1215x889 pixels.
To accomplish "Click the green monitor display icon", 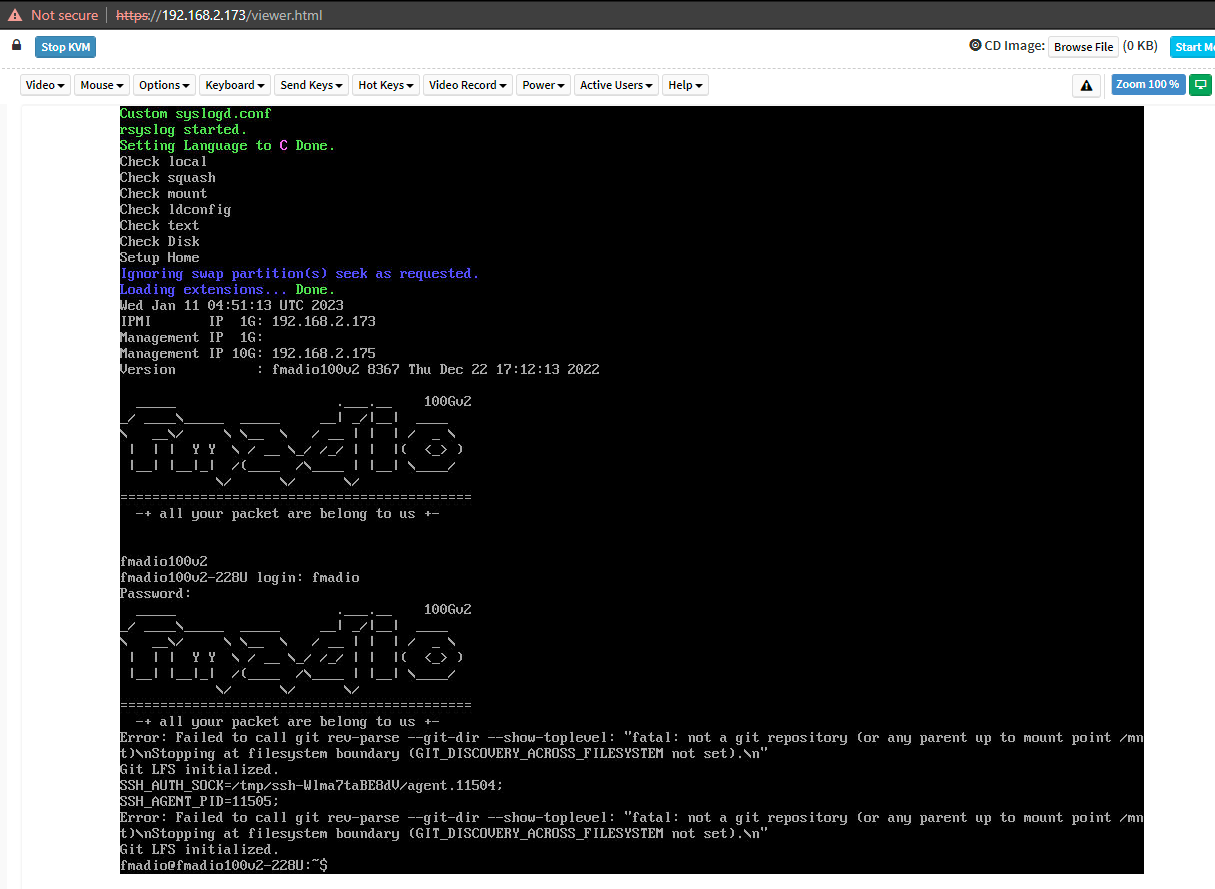I will coord(1200,85).
